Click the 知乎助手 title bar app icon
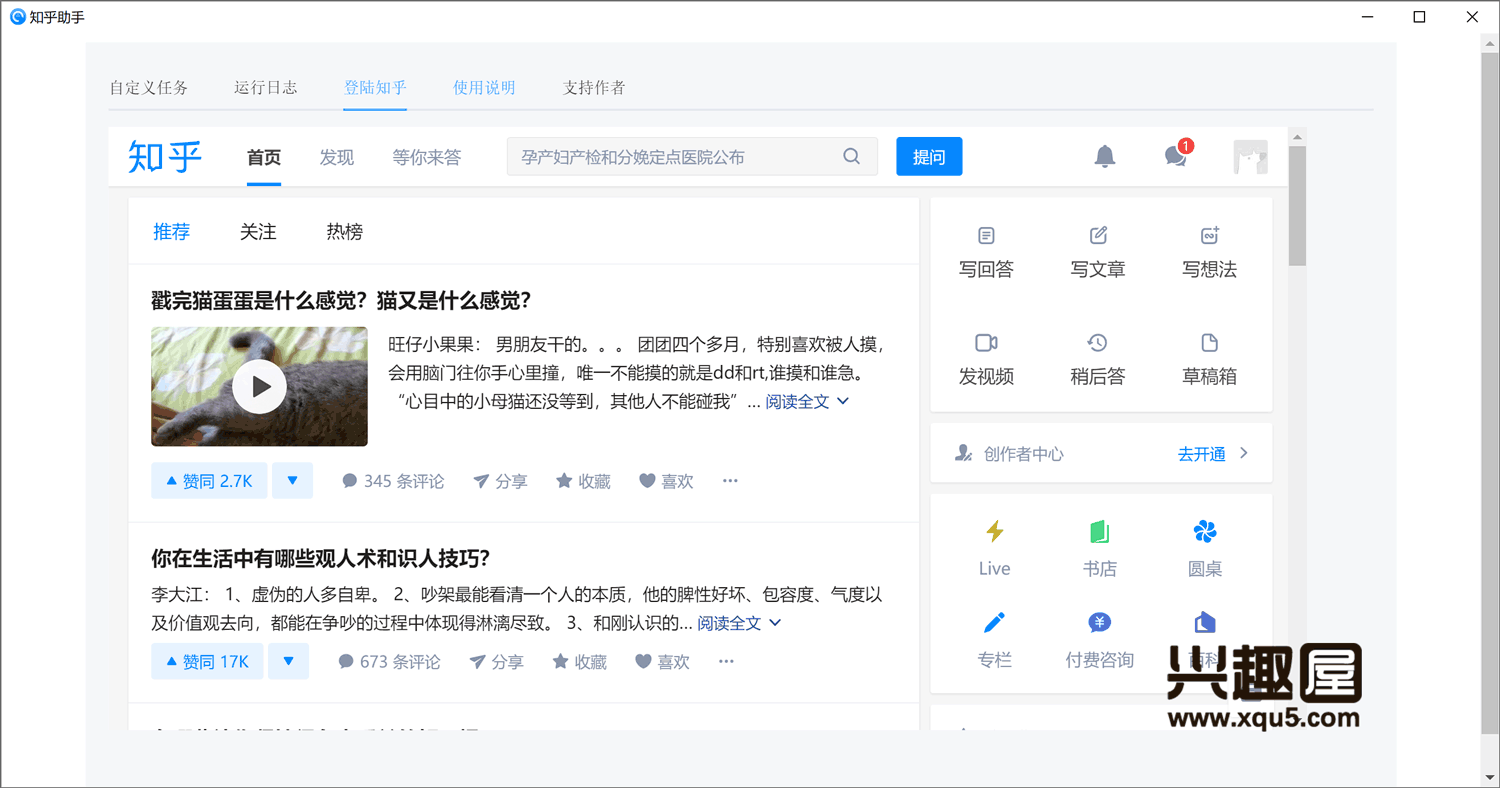Screen dimensions: 1500x788 (17, 17)
